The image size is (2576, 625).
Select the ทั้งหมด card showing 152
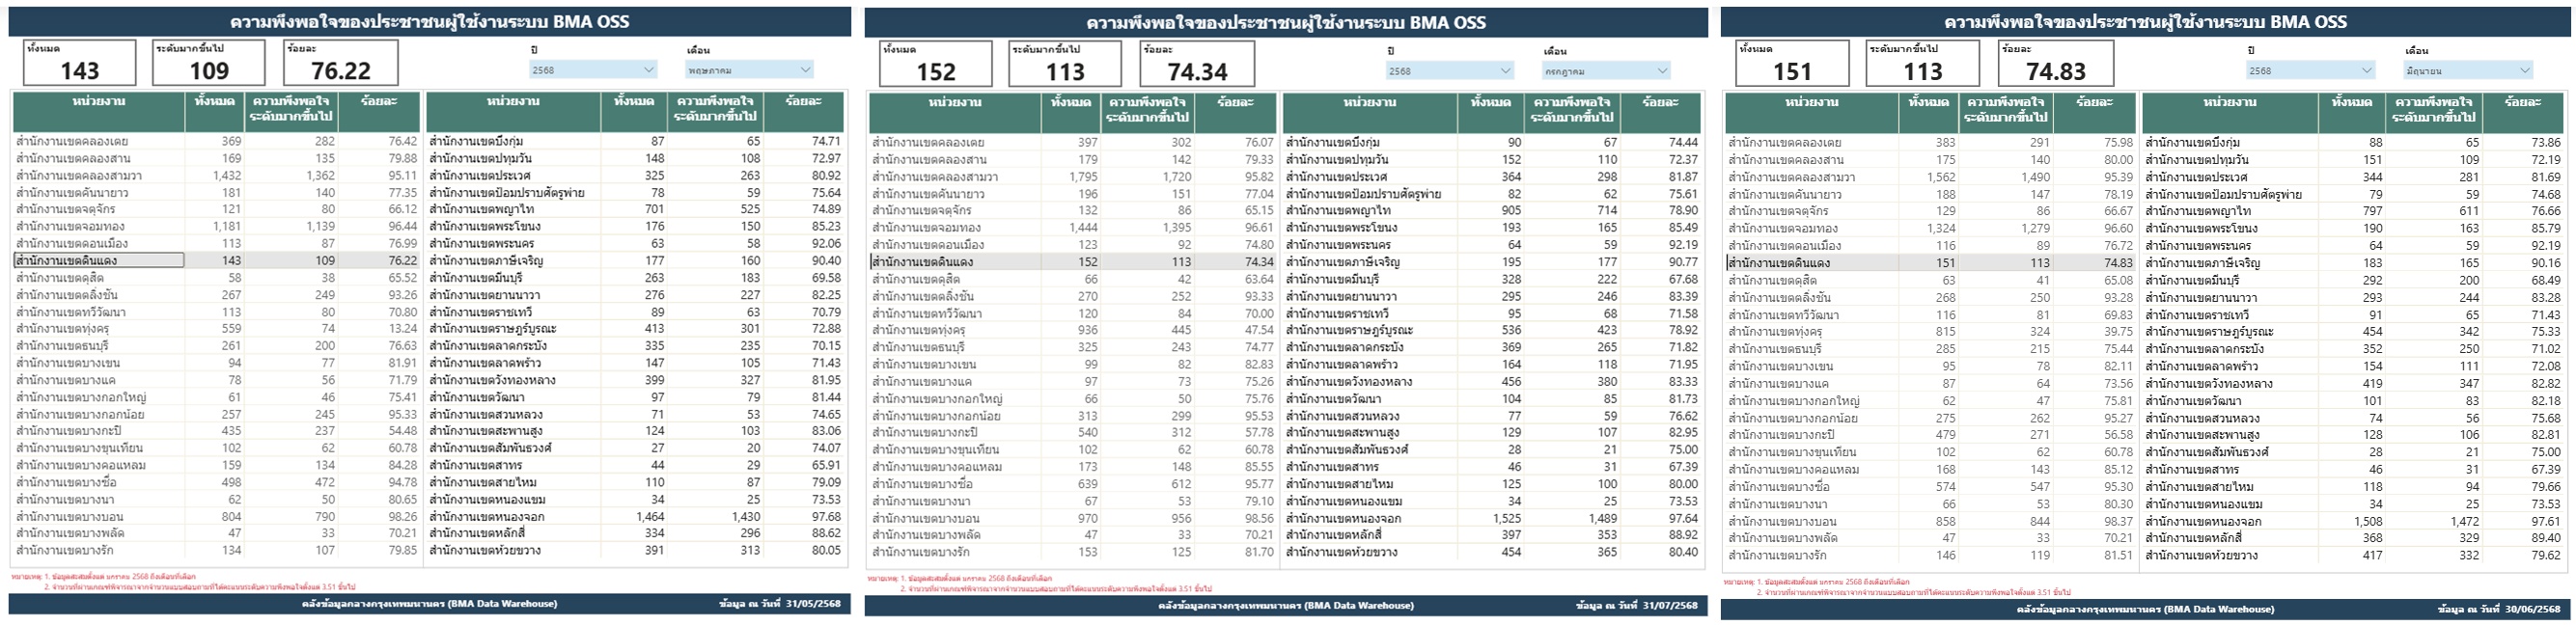click(x=936, y=64)
